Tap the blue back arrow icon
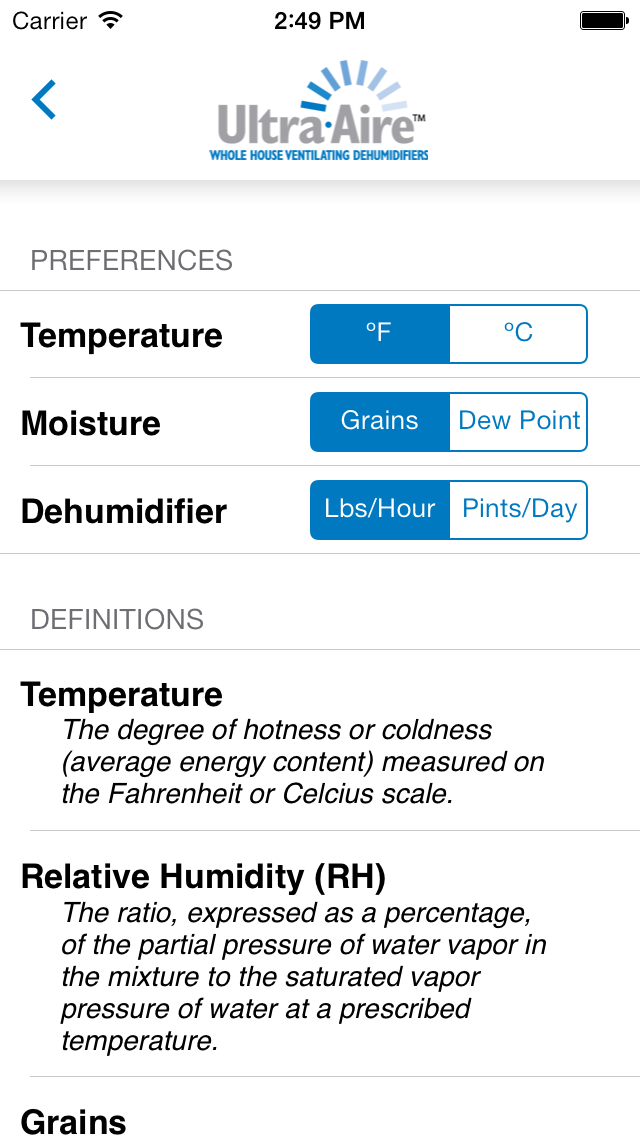640x1136 pixels. (43, 99)
